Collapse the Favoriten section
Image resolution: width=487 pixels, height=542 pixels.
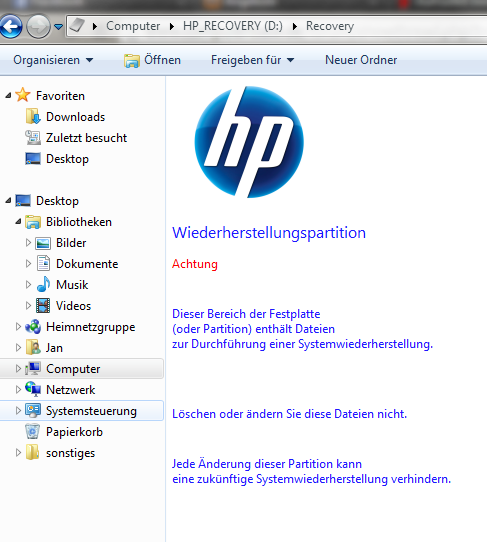point(8,96)
